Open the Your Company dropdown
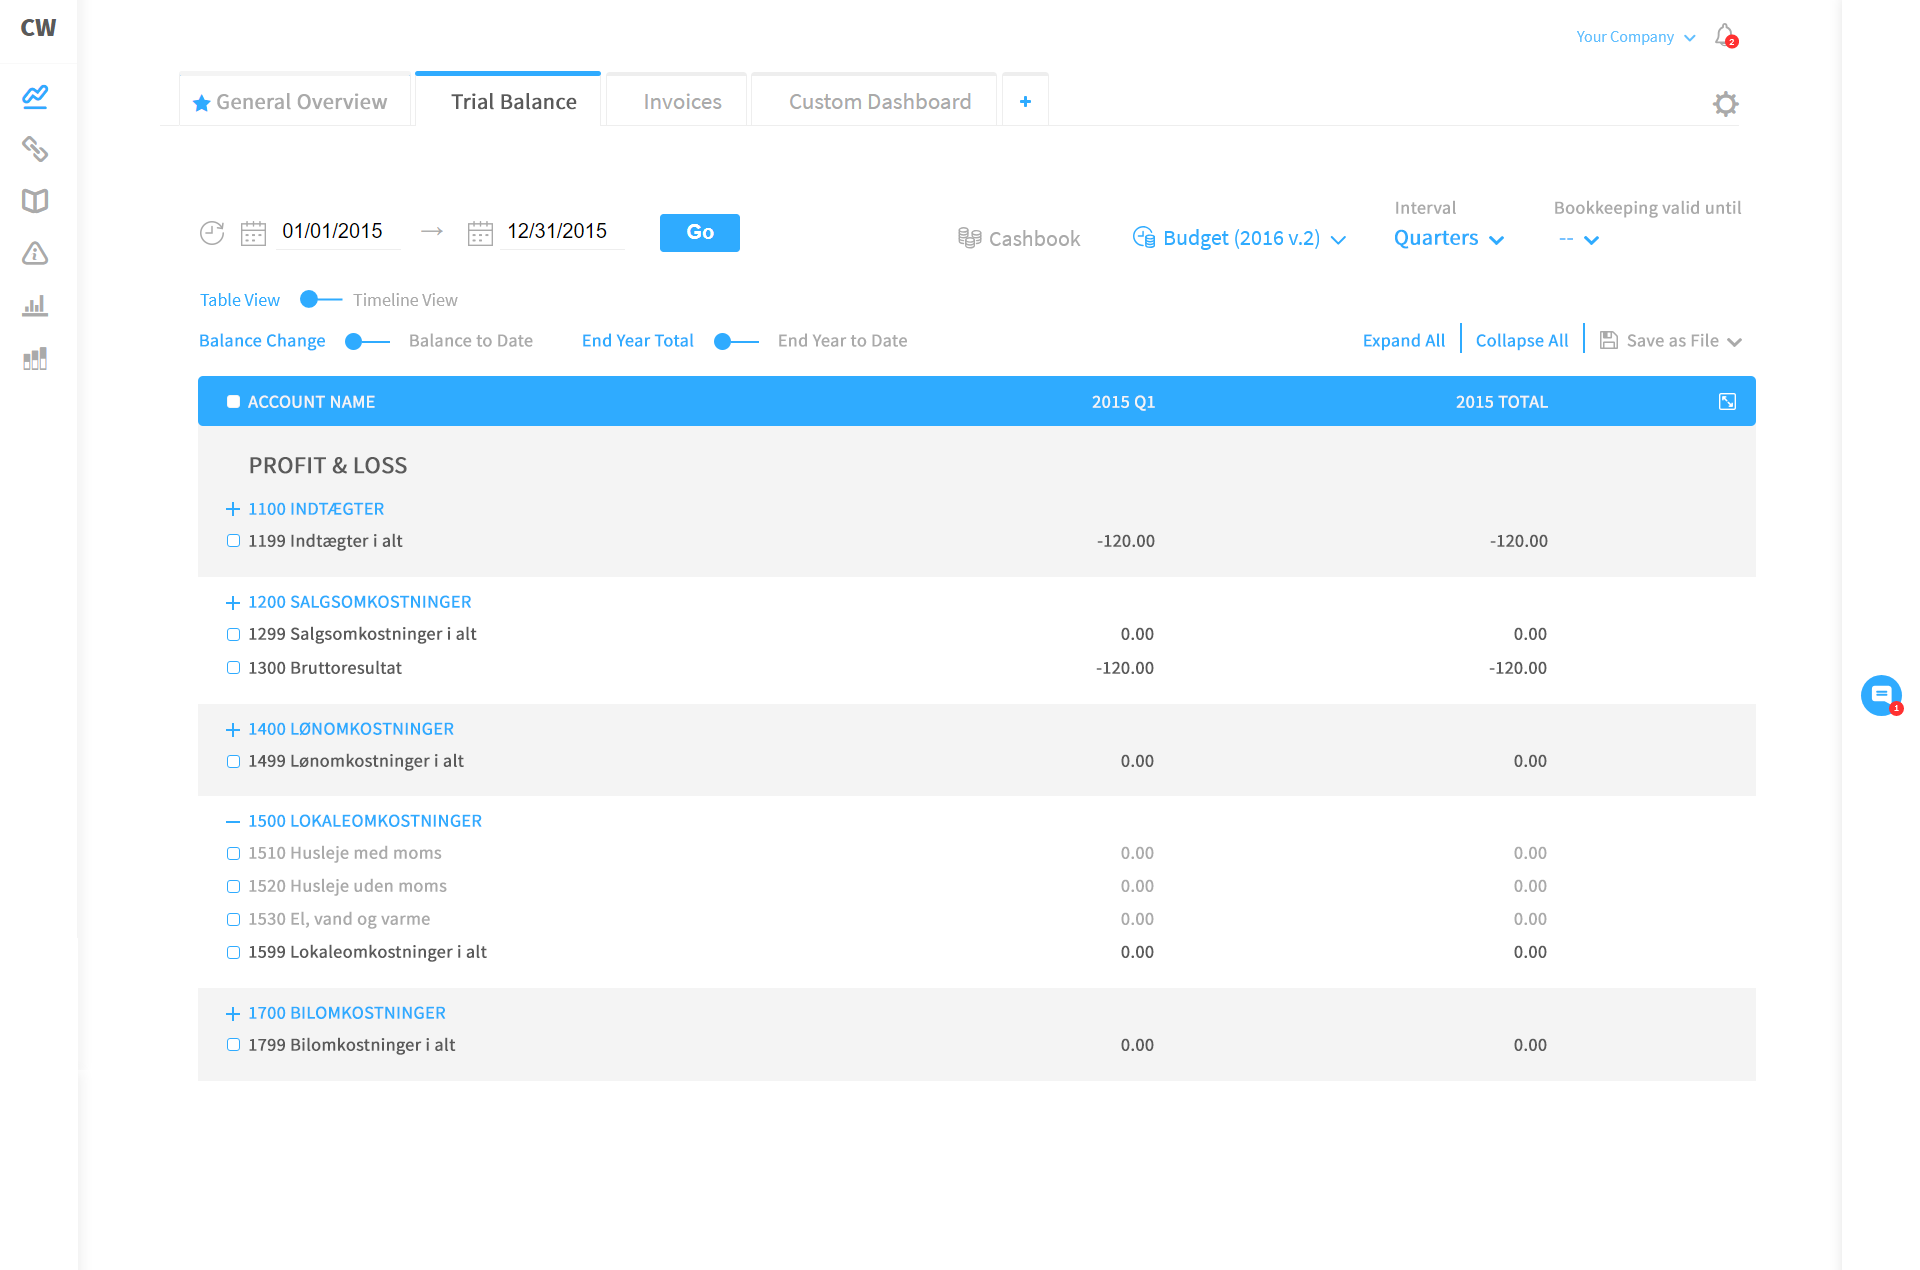This screenshot has height=1270, width=1920. tap(1636, 37)
